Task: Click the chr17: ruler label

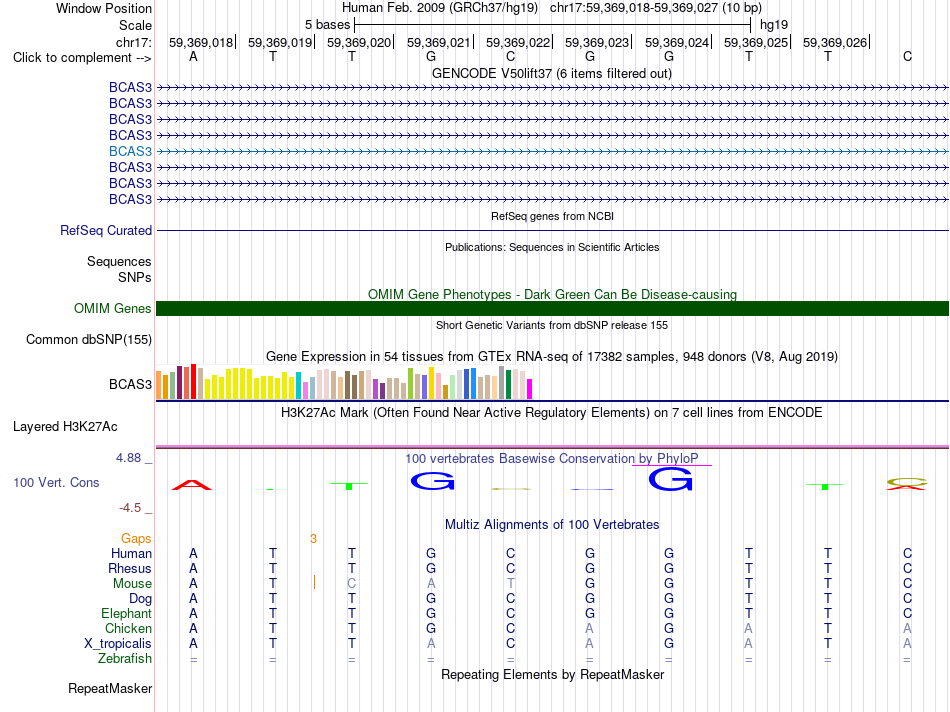Action: (134, 42)
